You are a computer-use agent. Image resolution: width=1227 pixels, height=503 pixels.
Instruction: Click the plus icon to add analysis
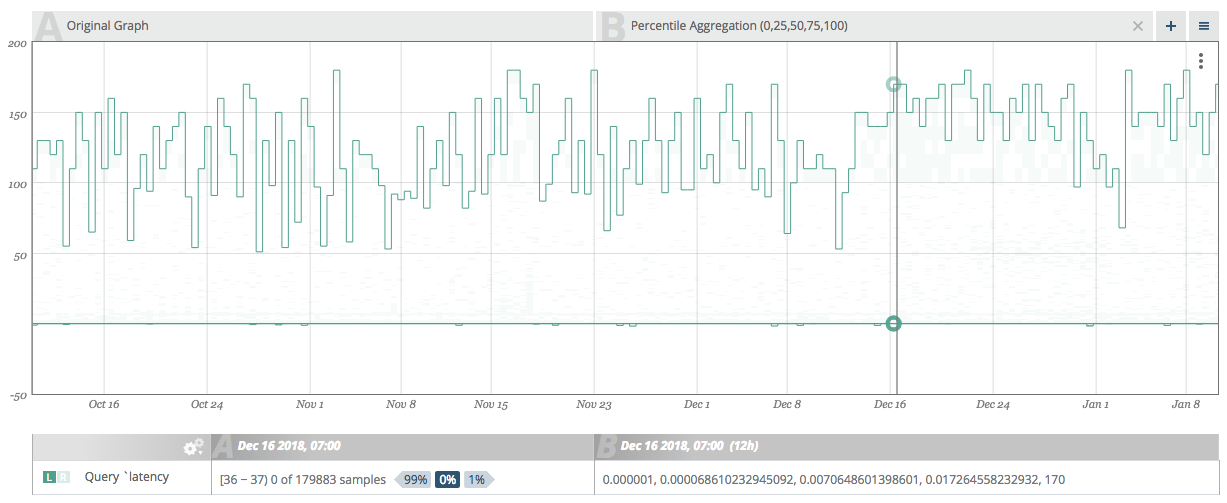(x=1171, y=26)
